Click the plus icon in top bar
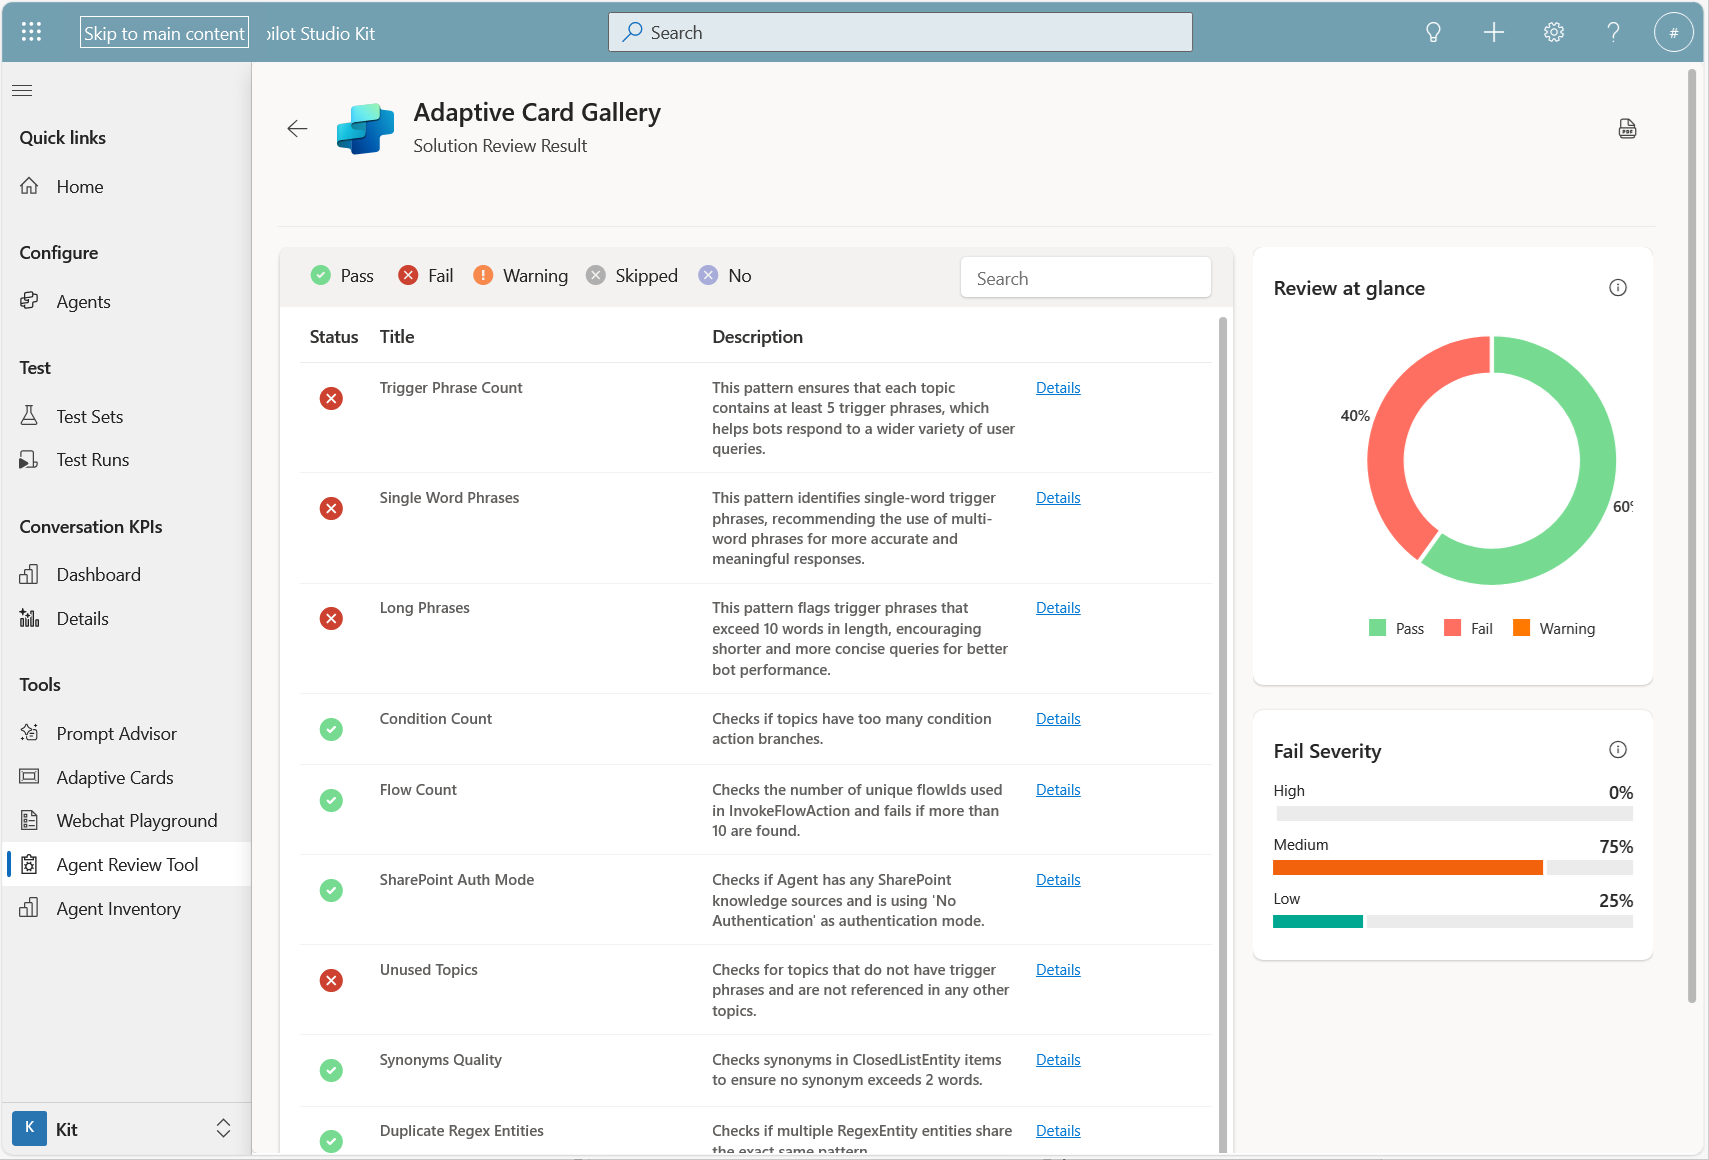Viewport: 1709px width, 1160px height. point(1493,32)
